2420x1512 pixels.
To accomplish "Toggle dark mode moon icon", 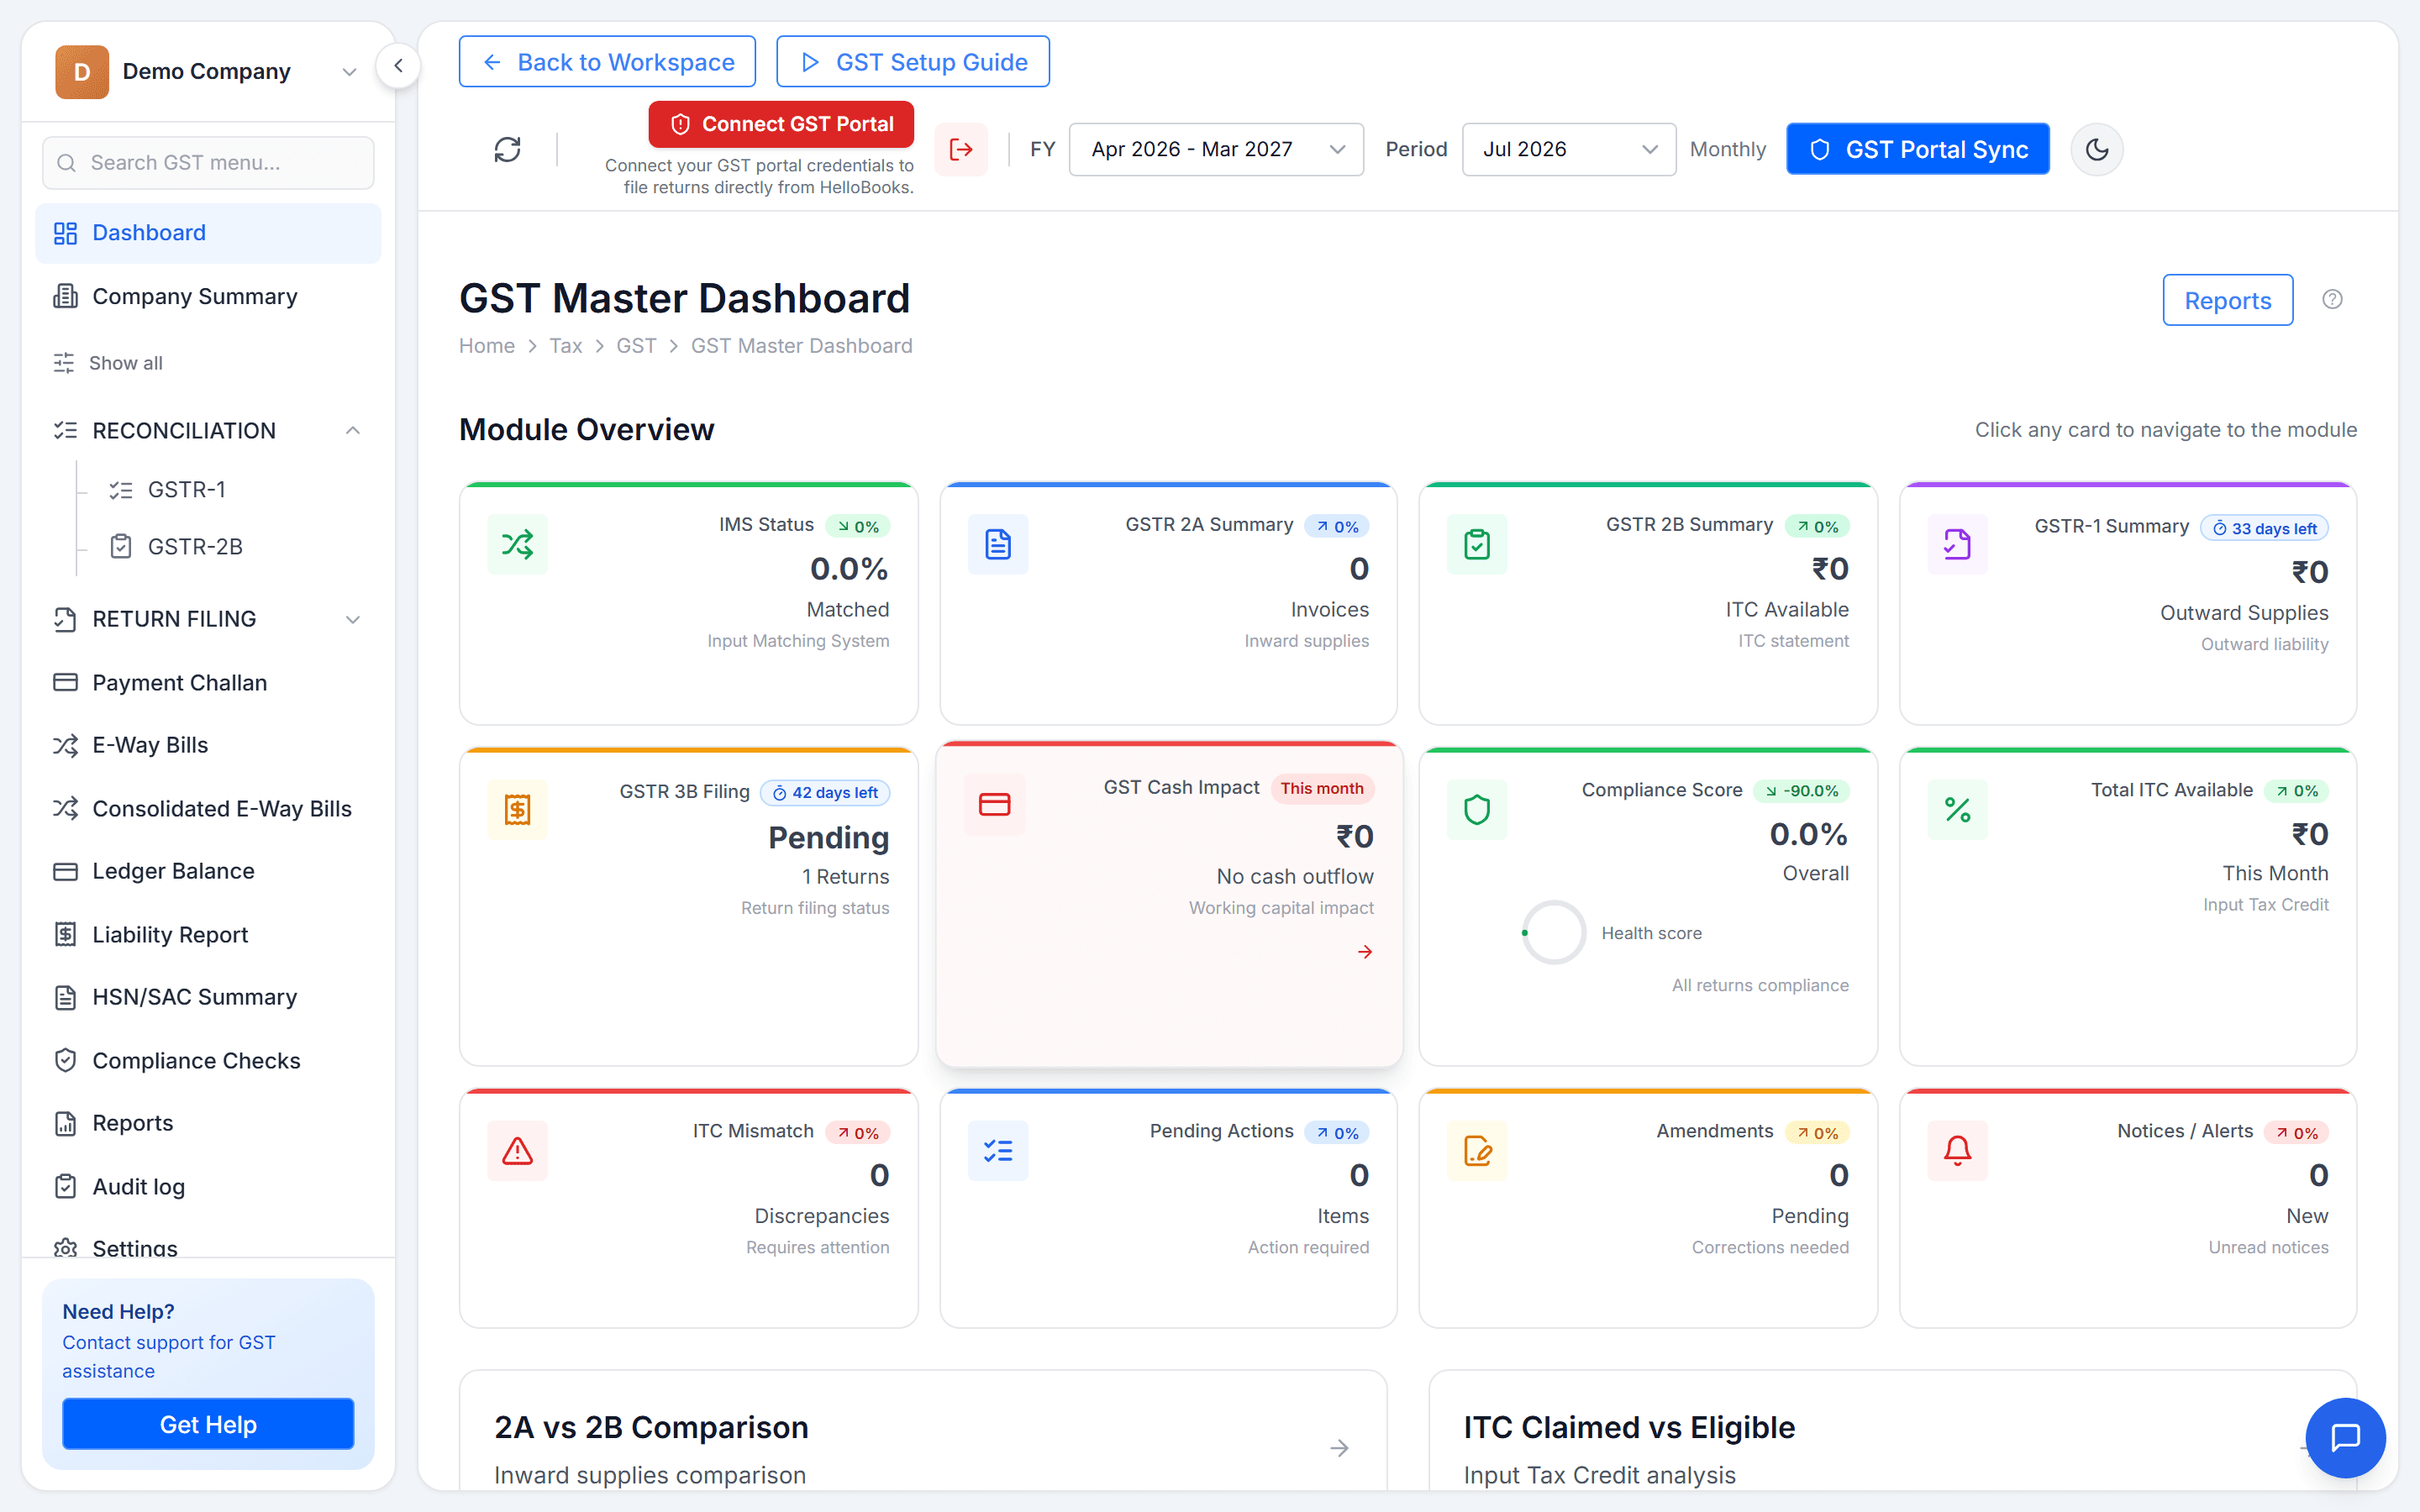I will point(2097,150).
